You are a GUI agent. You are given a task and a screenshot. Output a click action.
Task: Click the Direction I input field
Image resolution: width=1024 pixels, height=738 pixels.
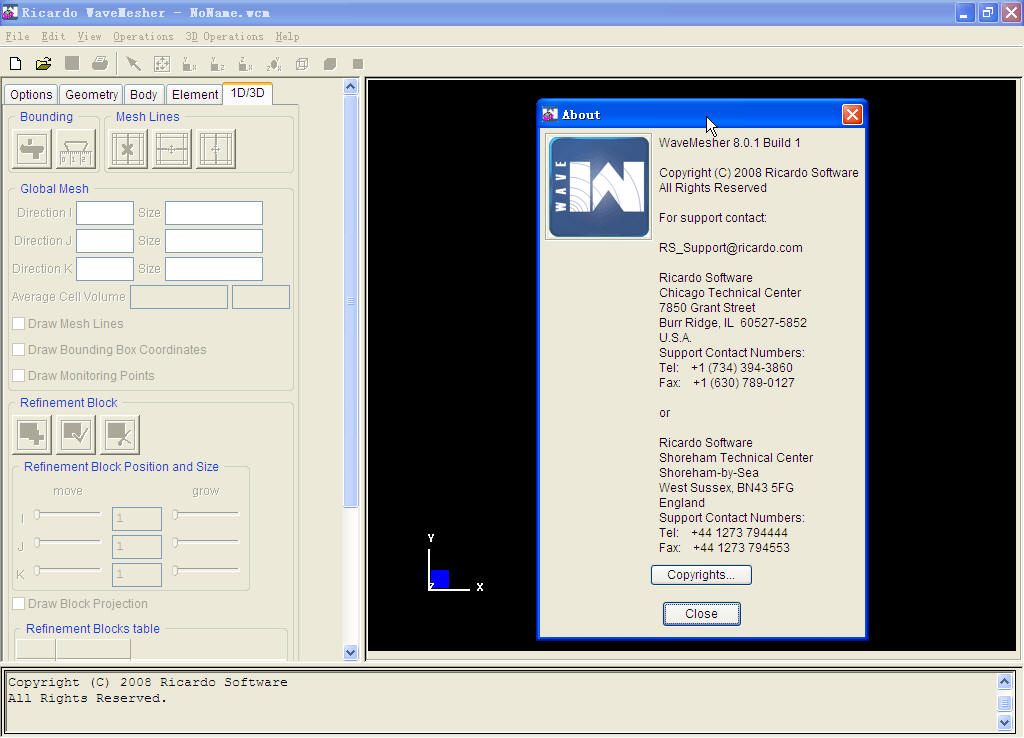pos(104,214)
